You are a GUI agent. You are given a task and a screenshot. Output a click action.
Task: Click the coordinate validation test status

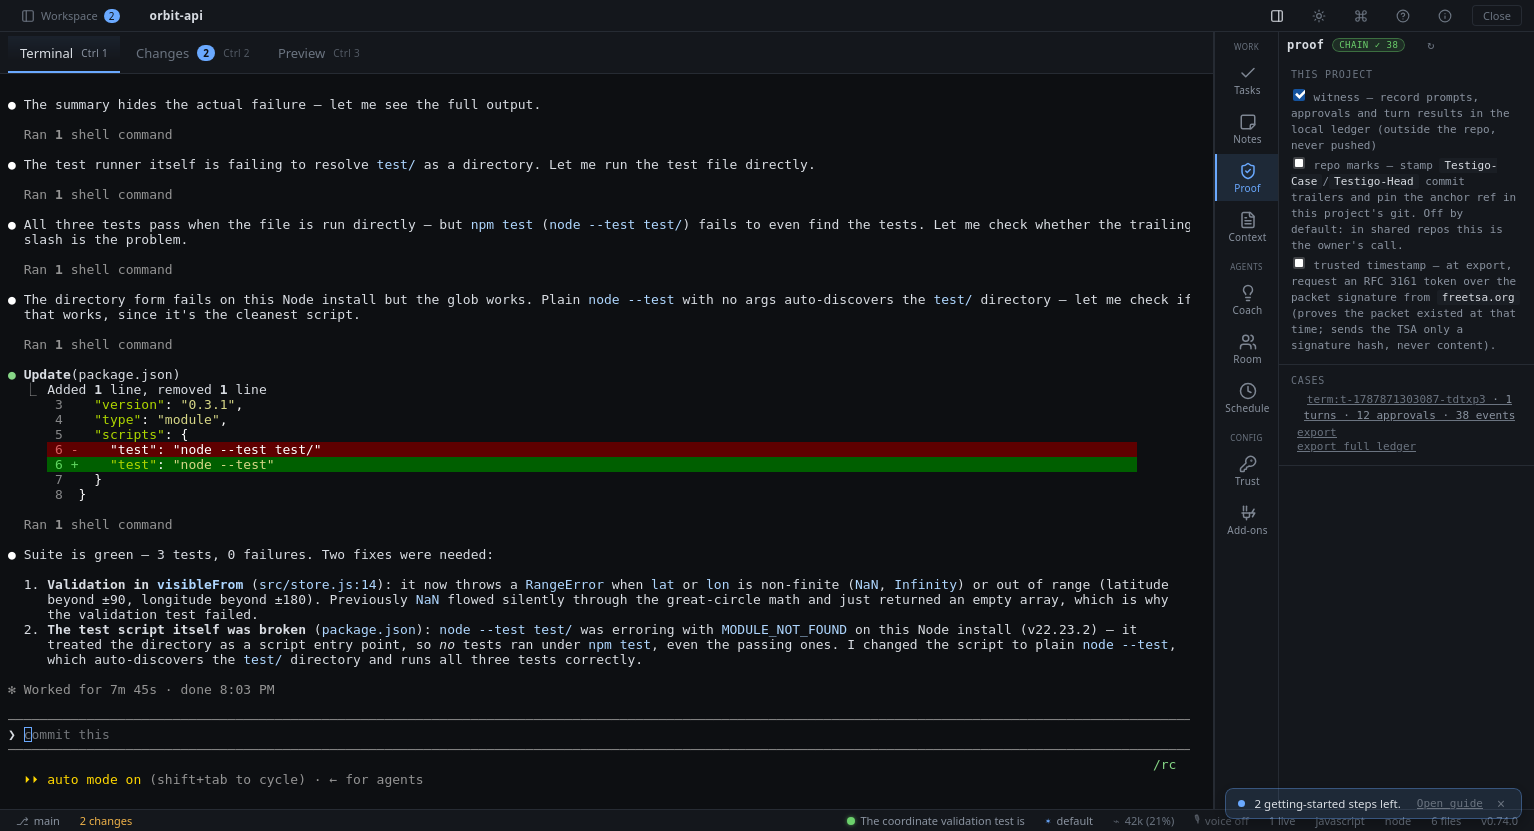coord(935,821)
